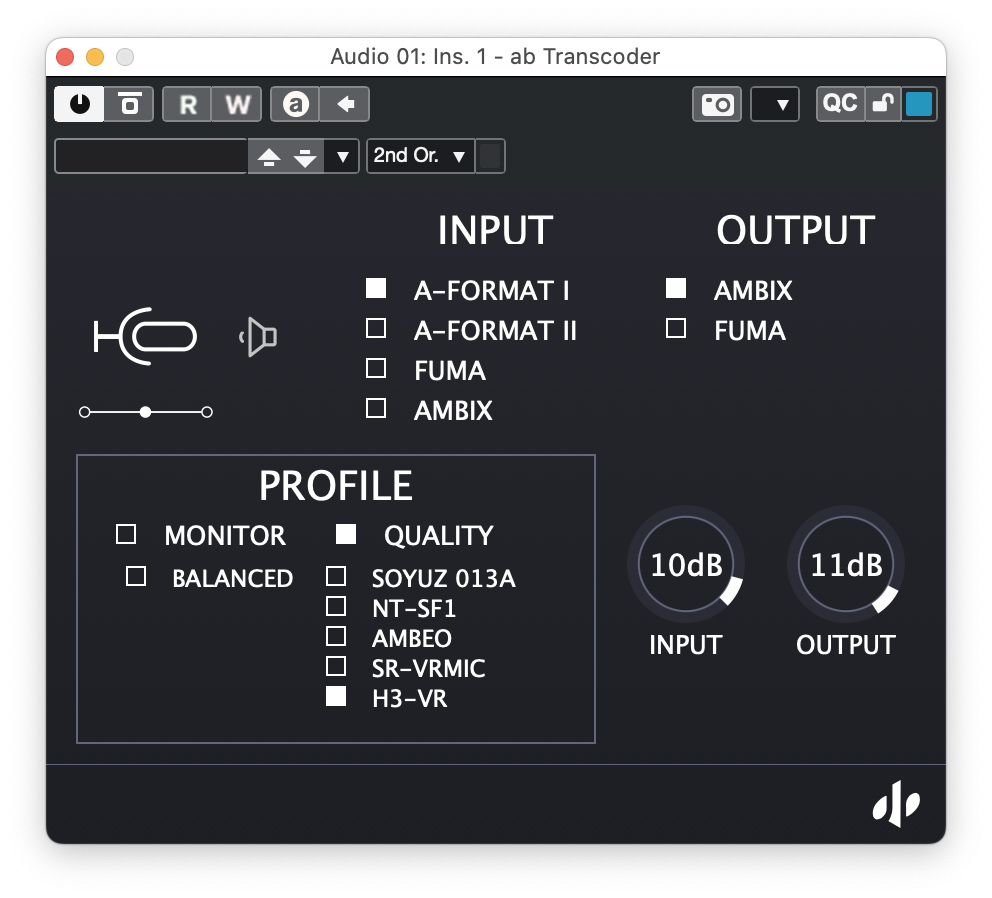Screen dimensions: 992x898
Task: Click the 'PROFILE' heading text
Action: coord(335,485)
